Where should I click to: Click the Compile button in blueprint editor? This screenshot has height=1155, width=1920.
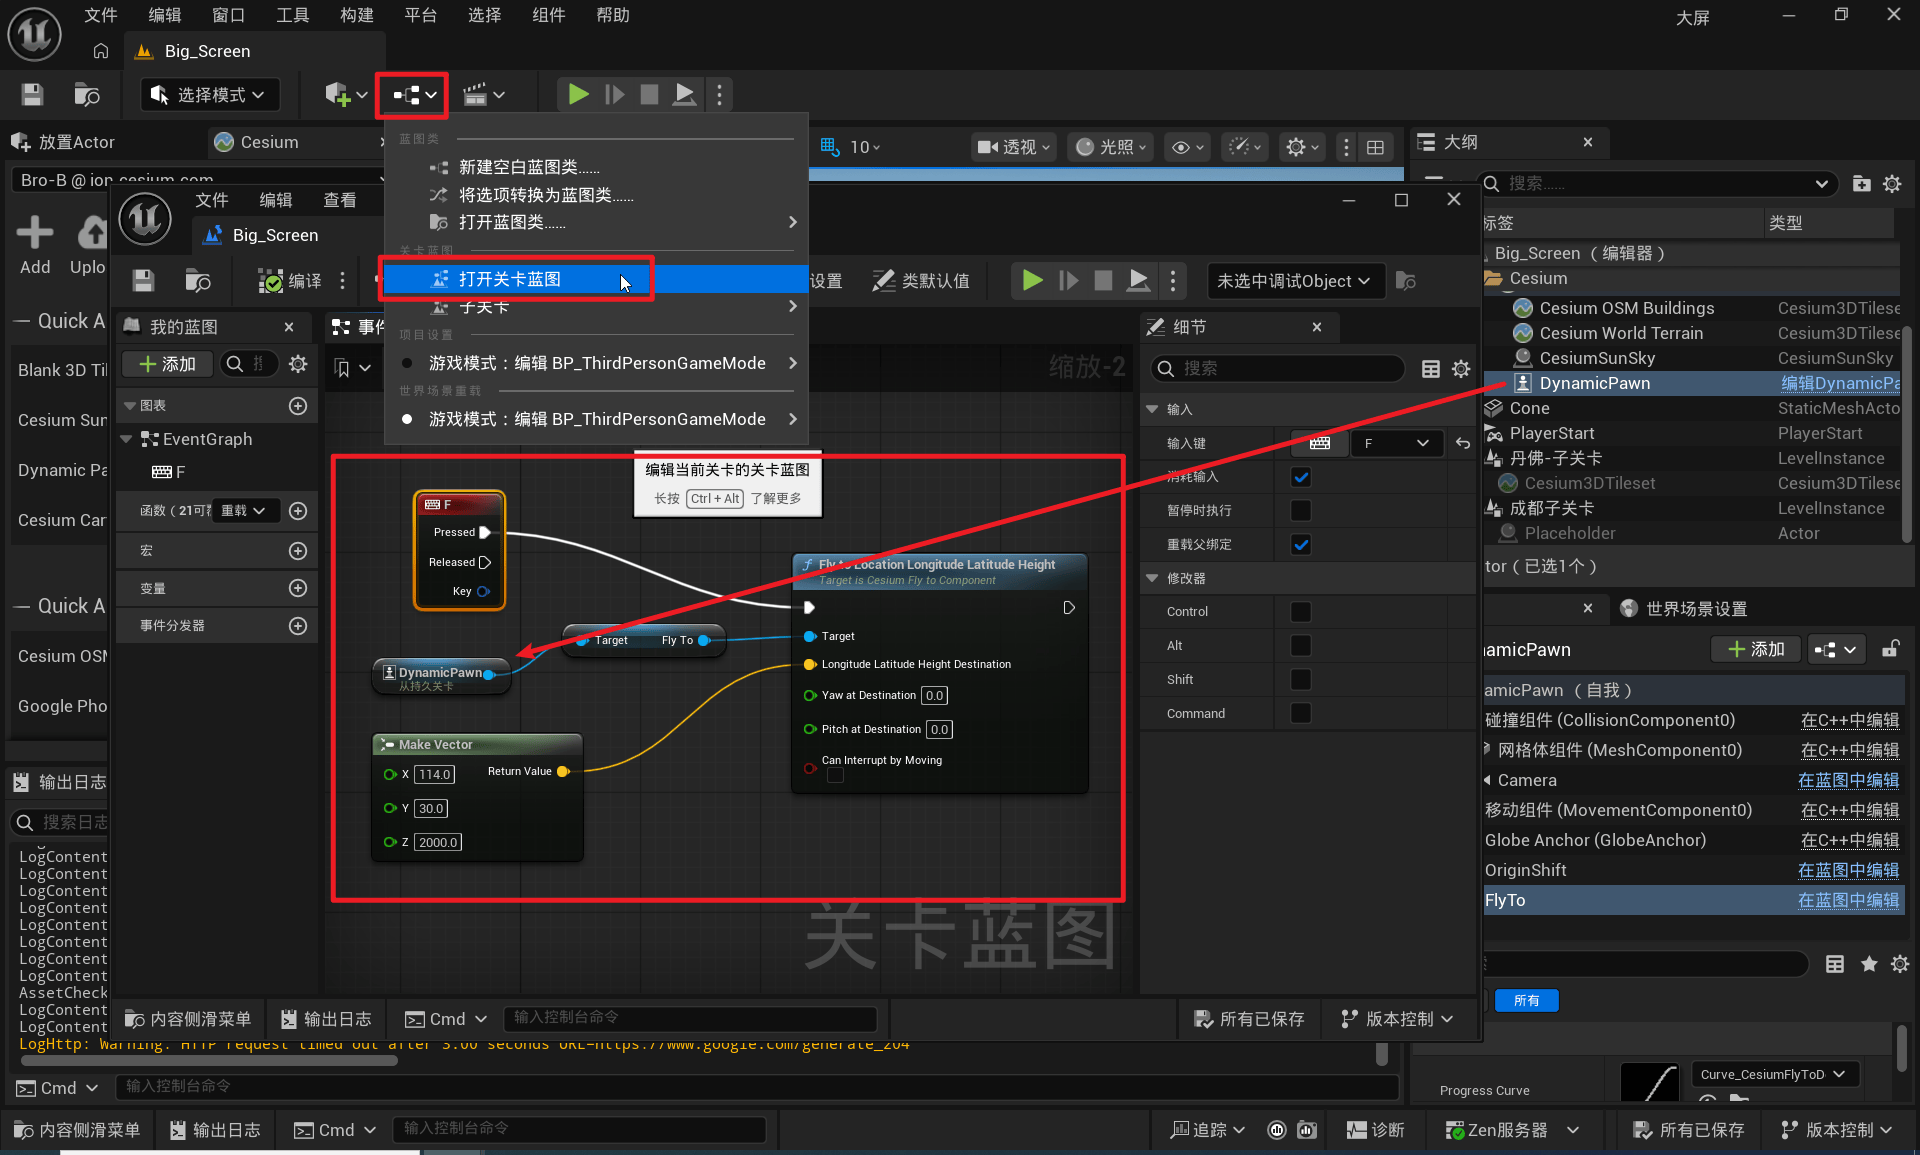click(290, 281)
